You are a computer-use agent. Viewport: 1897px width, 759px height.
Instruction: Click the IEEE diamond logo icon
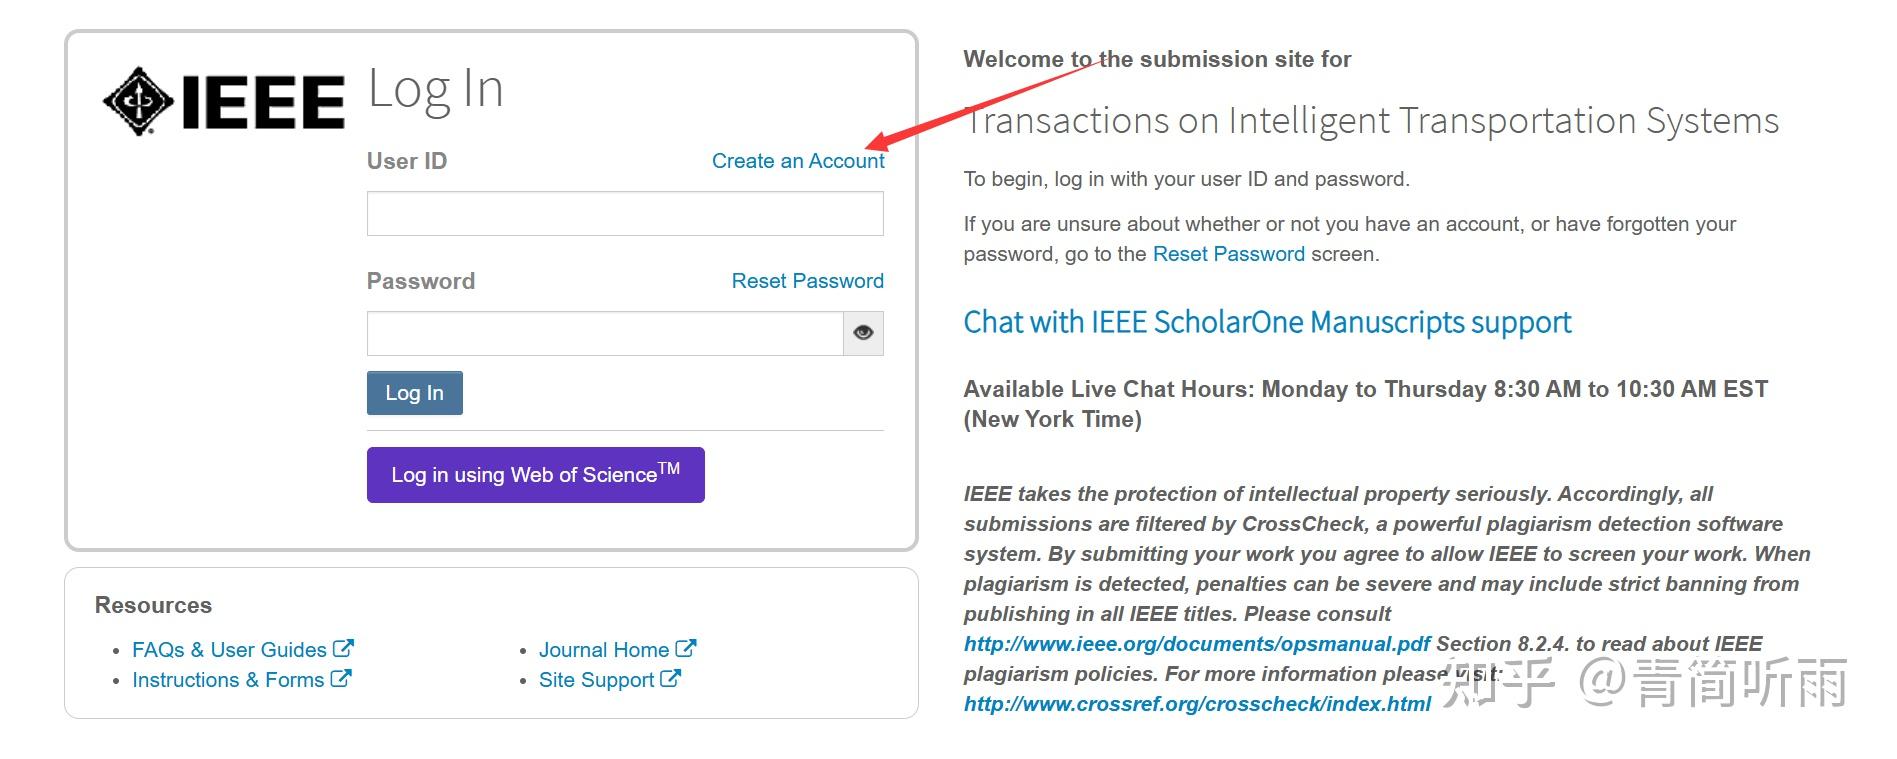tap(139, 101)
